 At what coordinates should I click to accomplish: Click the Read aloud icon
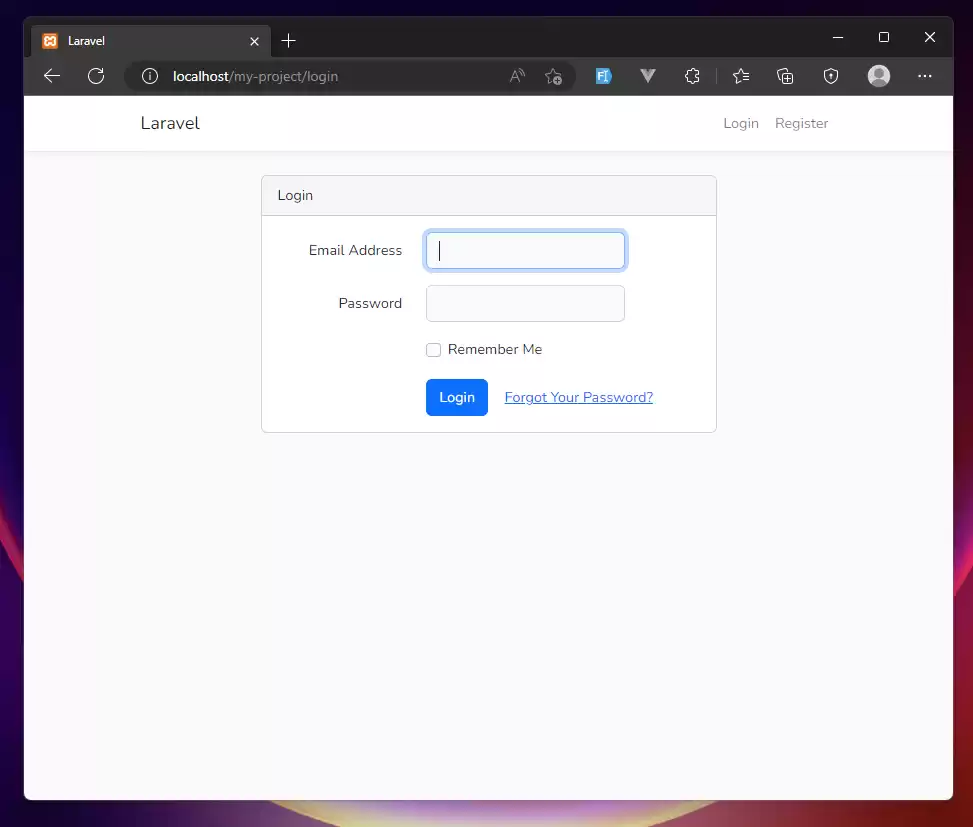pos(516,76)
